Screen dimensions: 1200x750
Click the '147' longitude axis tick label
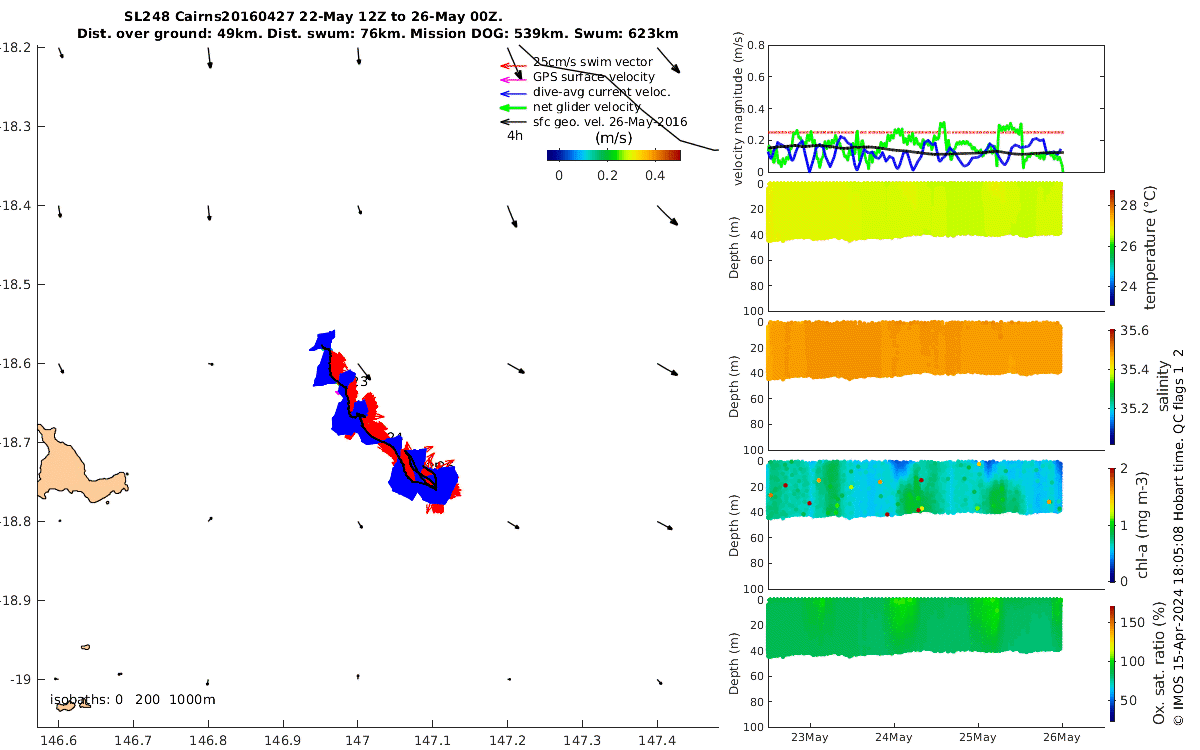(358, 740)
